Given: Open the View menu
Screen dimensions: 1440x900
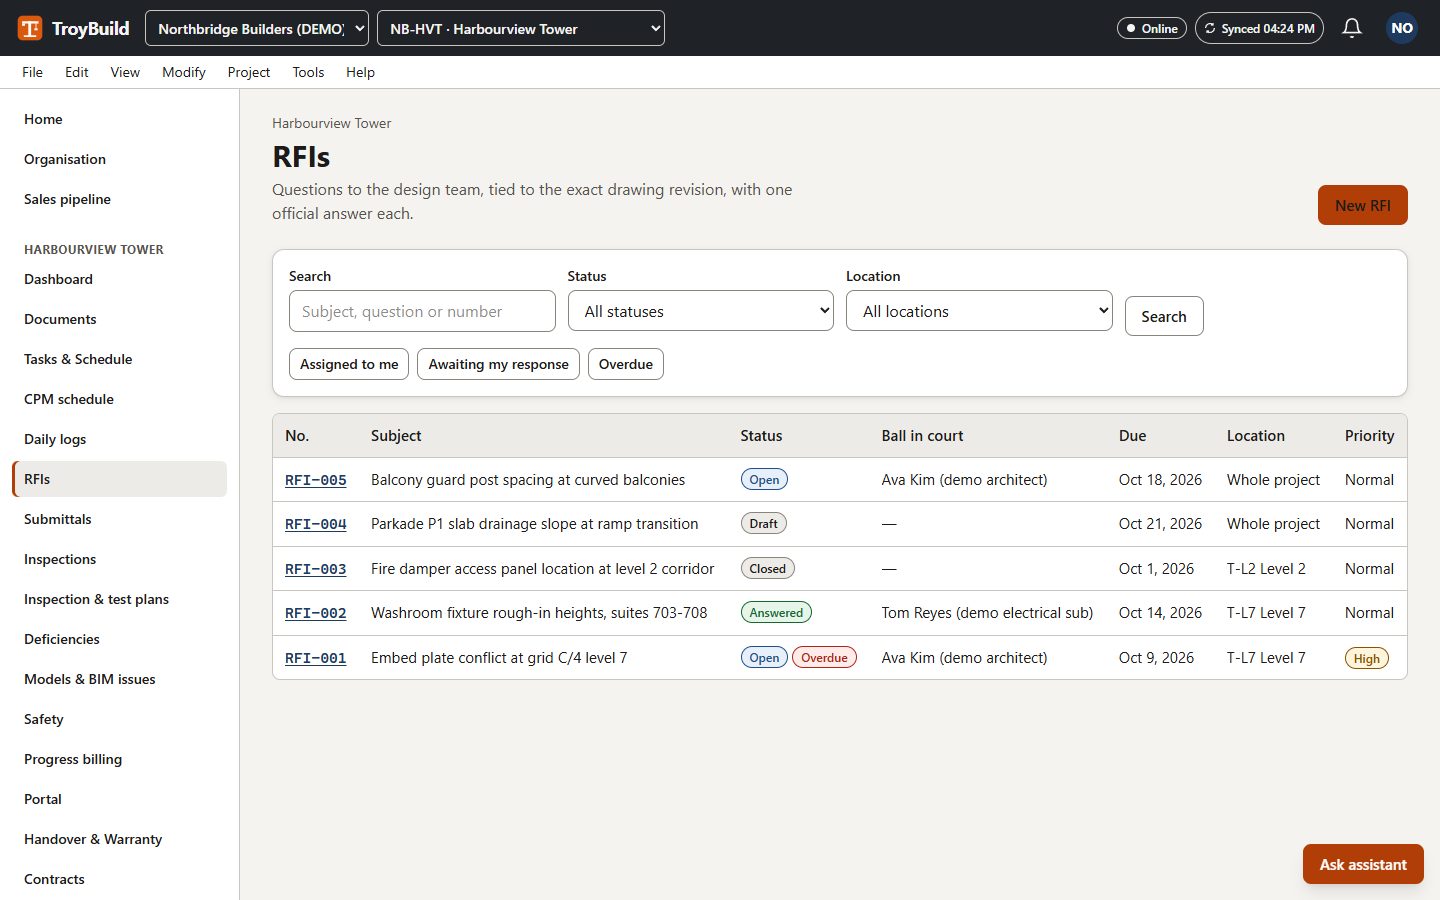Looking at the screenshot, I should (x=125, y=72).
